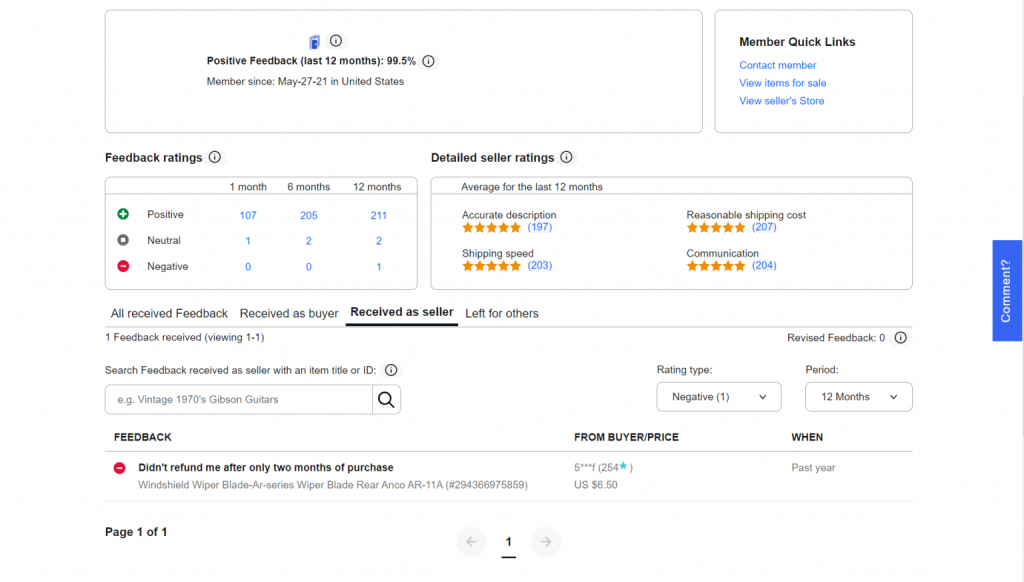Click info icon next to Revised Feedback
Image resolution: width=1024 pixels, height=582 pixels.
click(x=900, y=338)
